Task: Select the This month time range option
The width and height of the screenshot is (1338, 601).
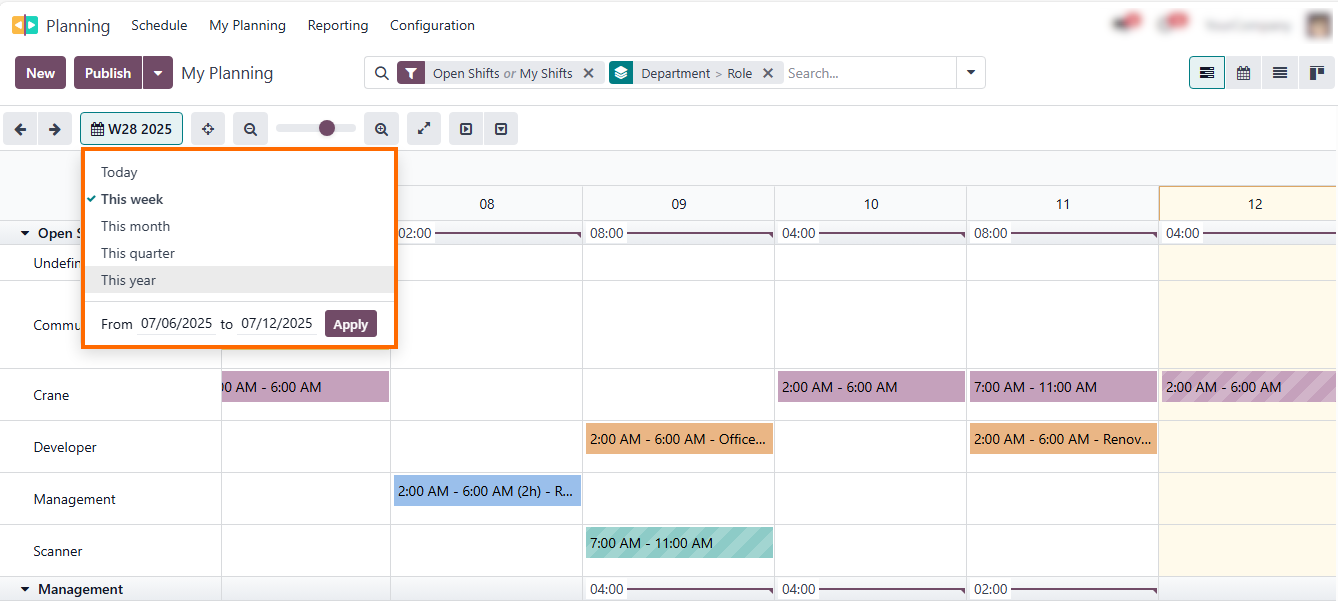Action: click(135, 225)
